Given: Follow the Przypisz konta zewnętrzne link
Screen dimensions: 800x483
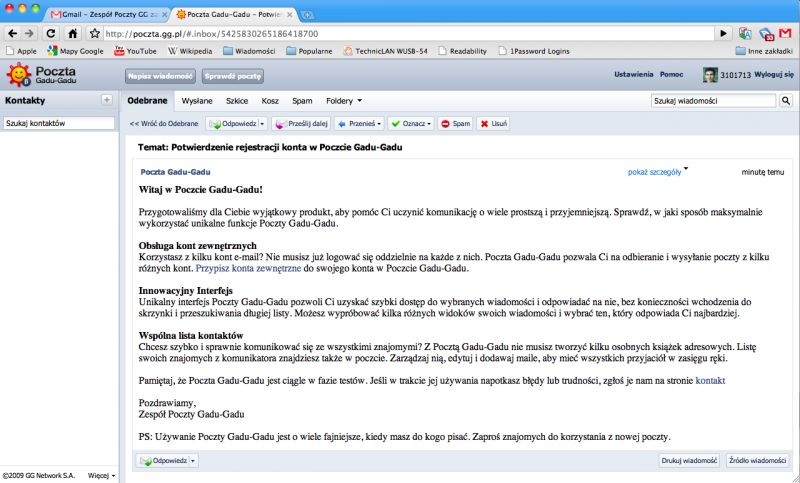Looking at the screenshot, I should [x=248, y=268].
